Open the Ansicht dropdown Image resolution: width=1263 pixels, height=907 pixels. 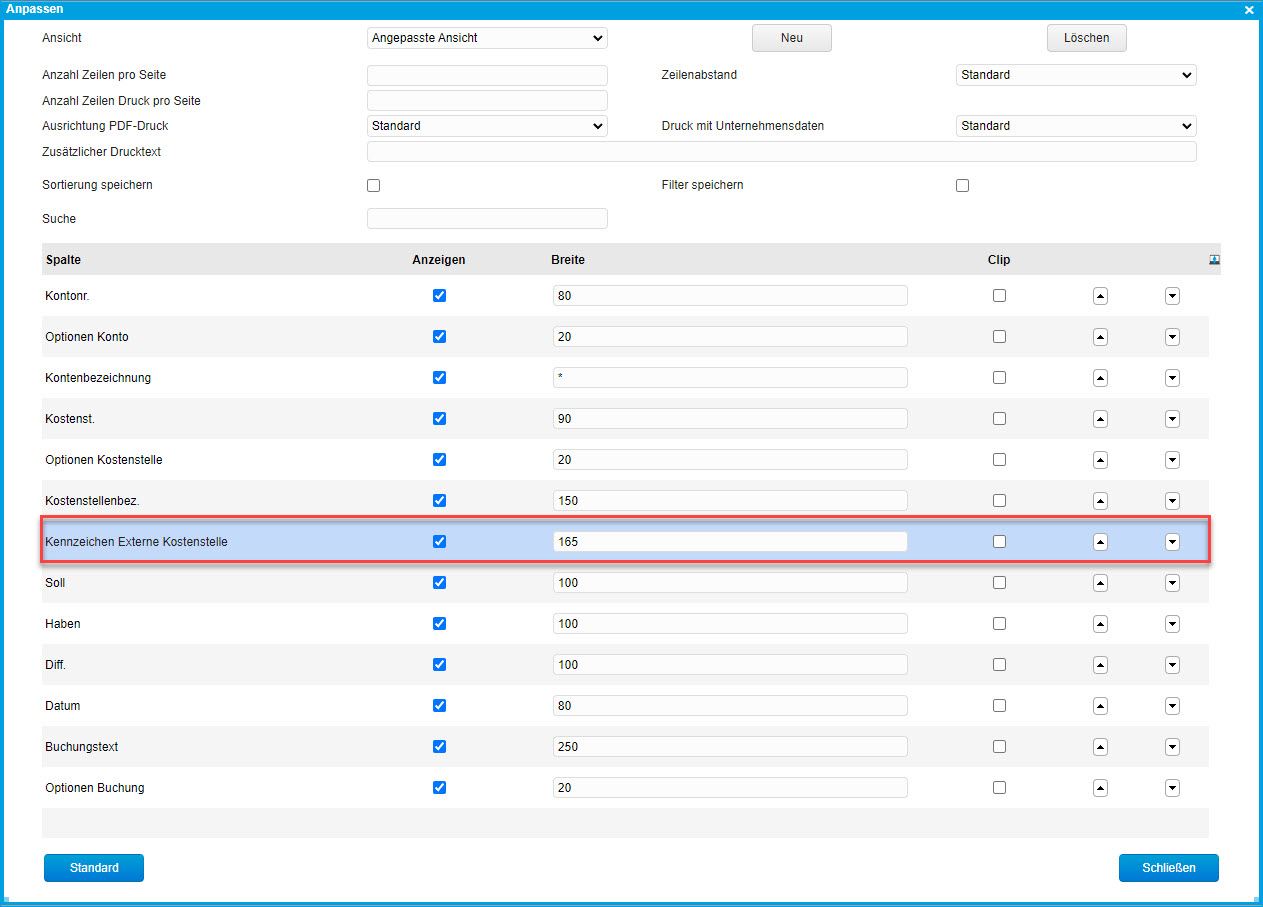pyautogui.click(x=487, y=38)
